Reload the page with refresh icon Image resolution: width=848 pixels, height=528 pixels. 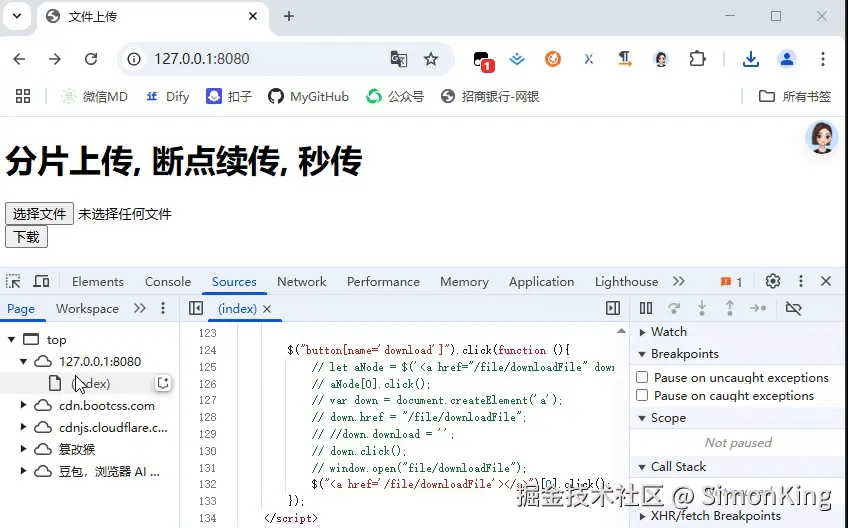[x=91, y=59]
